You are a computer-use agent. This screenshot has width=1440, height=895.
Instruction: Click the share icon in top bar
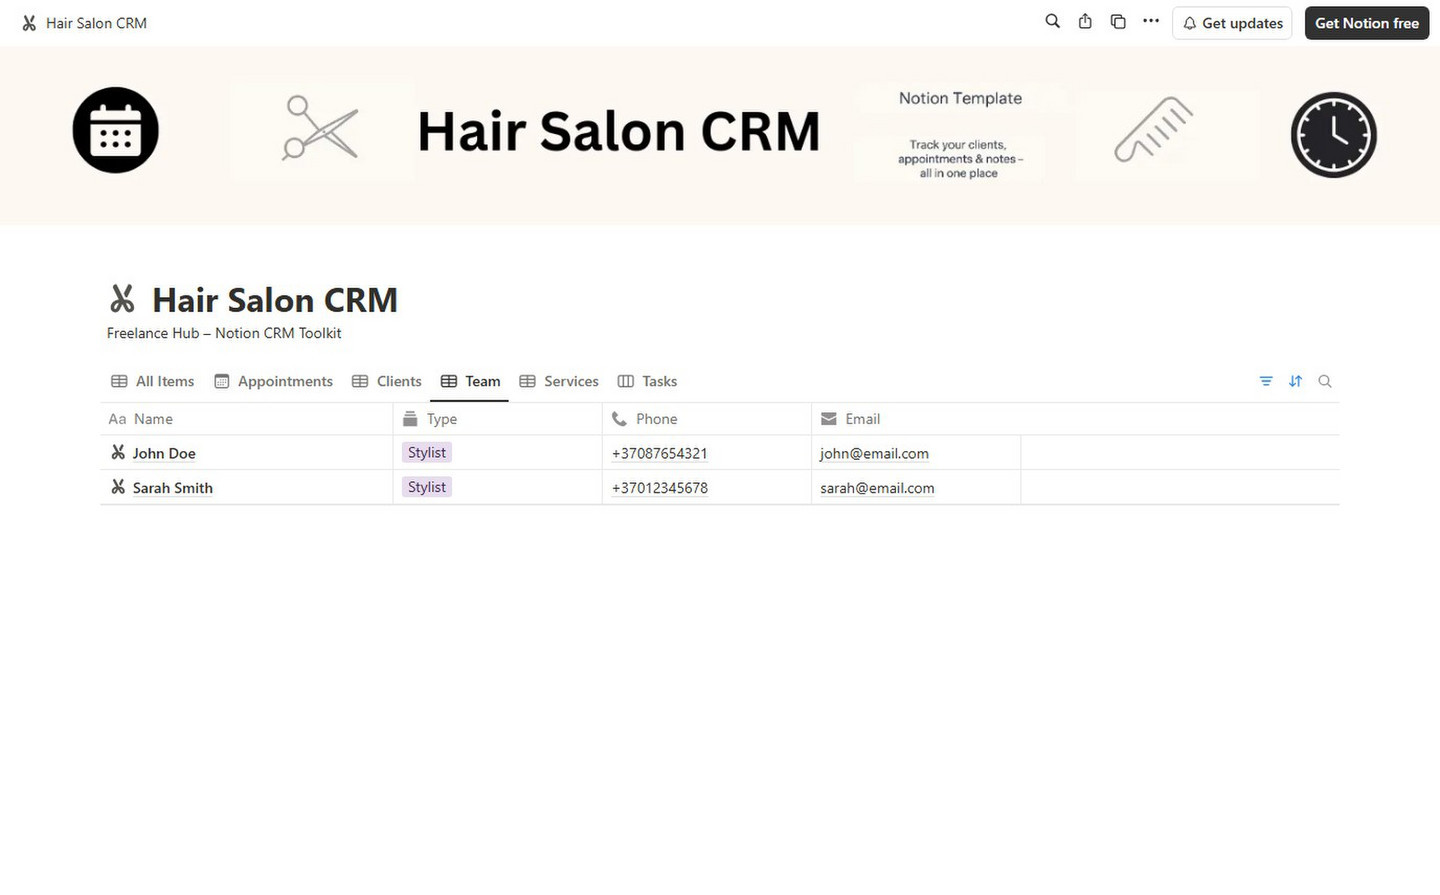tap(1085, 21)
